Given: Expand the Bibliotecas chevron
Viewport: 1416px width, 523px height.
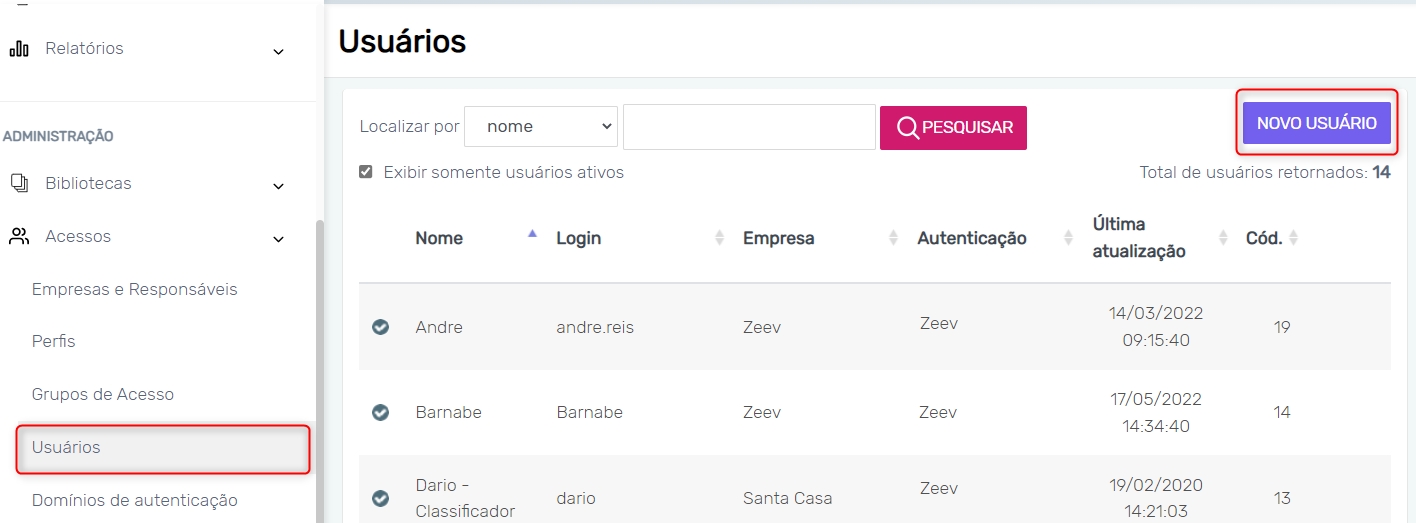Looking at the screenshot, I should click(279, 186).
